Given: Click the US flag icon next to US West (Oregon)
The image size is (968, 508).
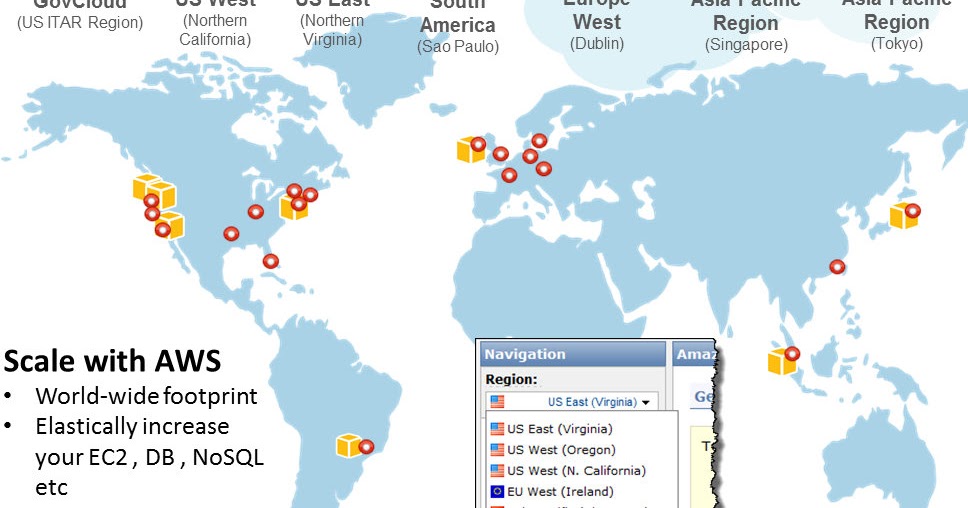Looking at the screenshot, I should [x=497, y=450].
